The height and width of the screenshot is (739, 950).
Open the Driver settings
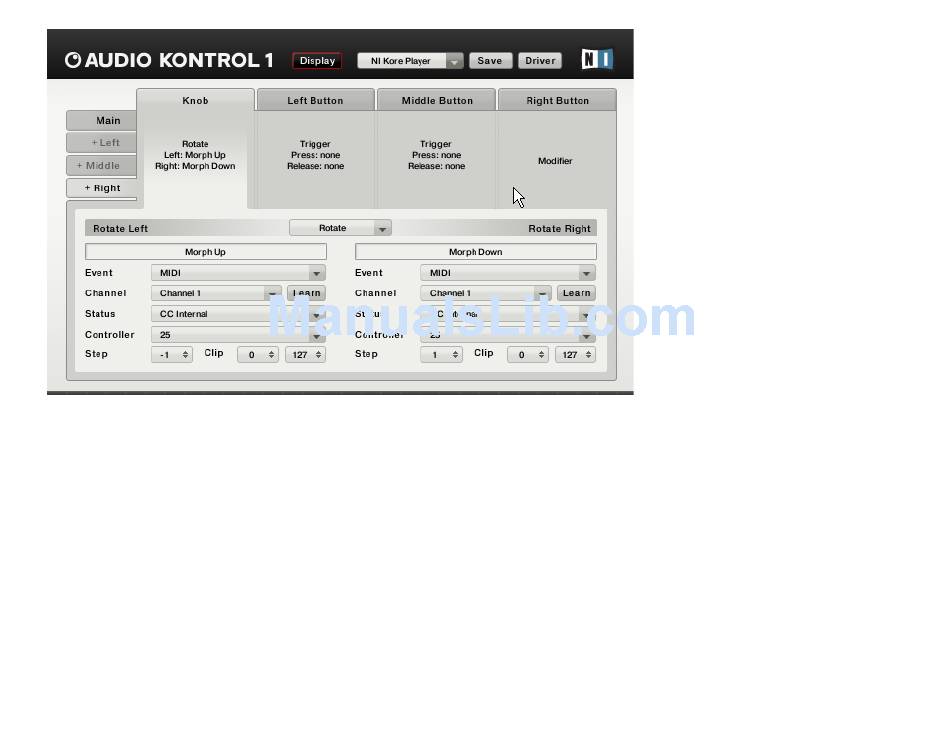tap(540, 61)
